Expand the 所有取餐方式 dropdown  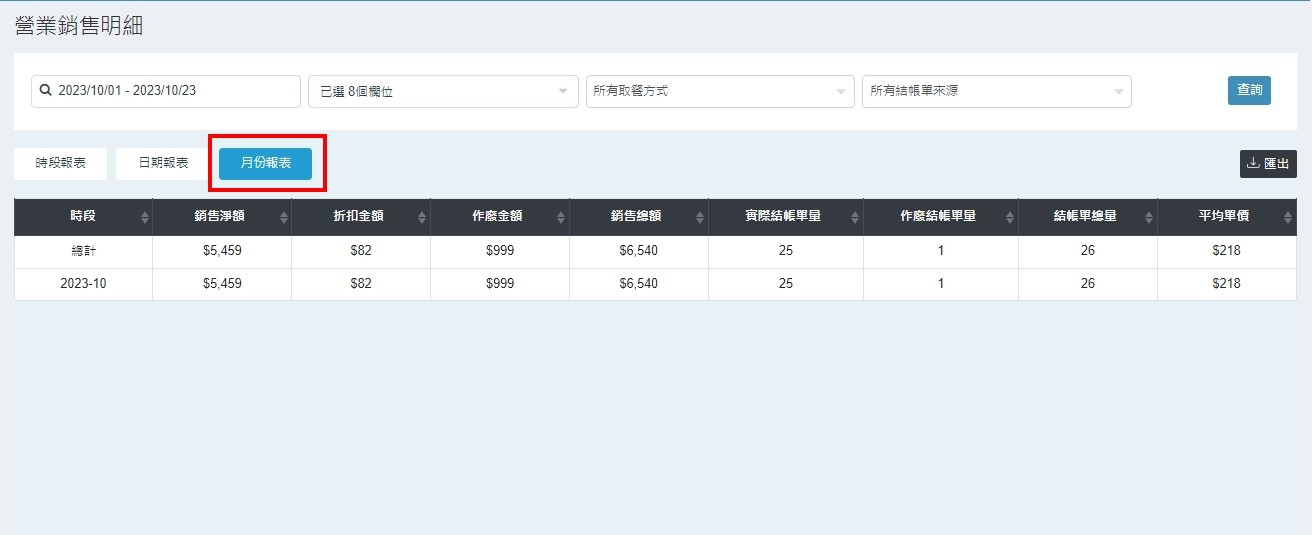720,91
